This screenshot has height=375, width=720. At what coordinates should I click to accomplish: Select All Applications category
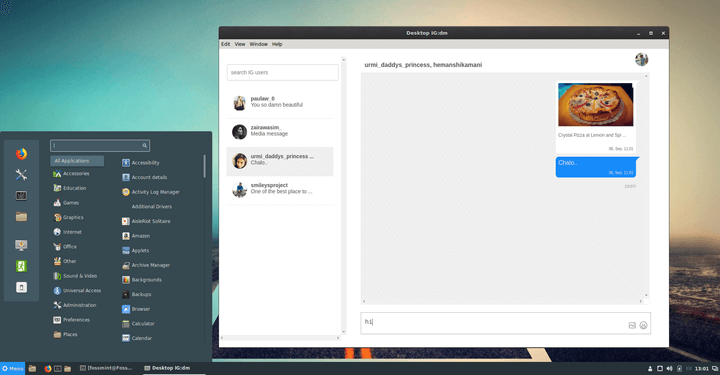[77, 161]
